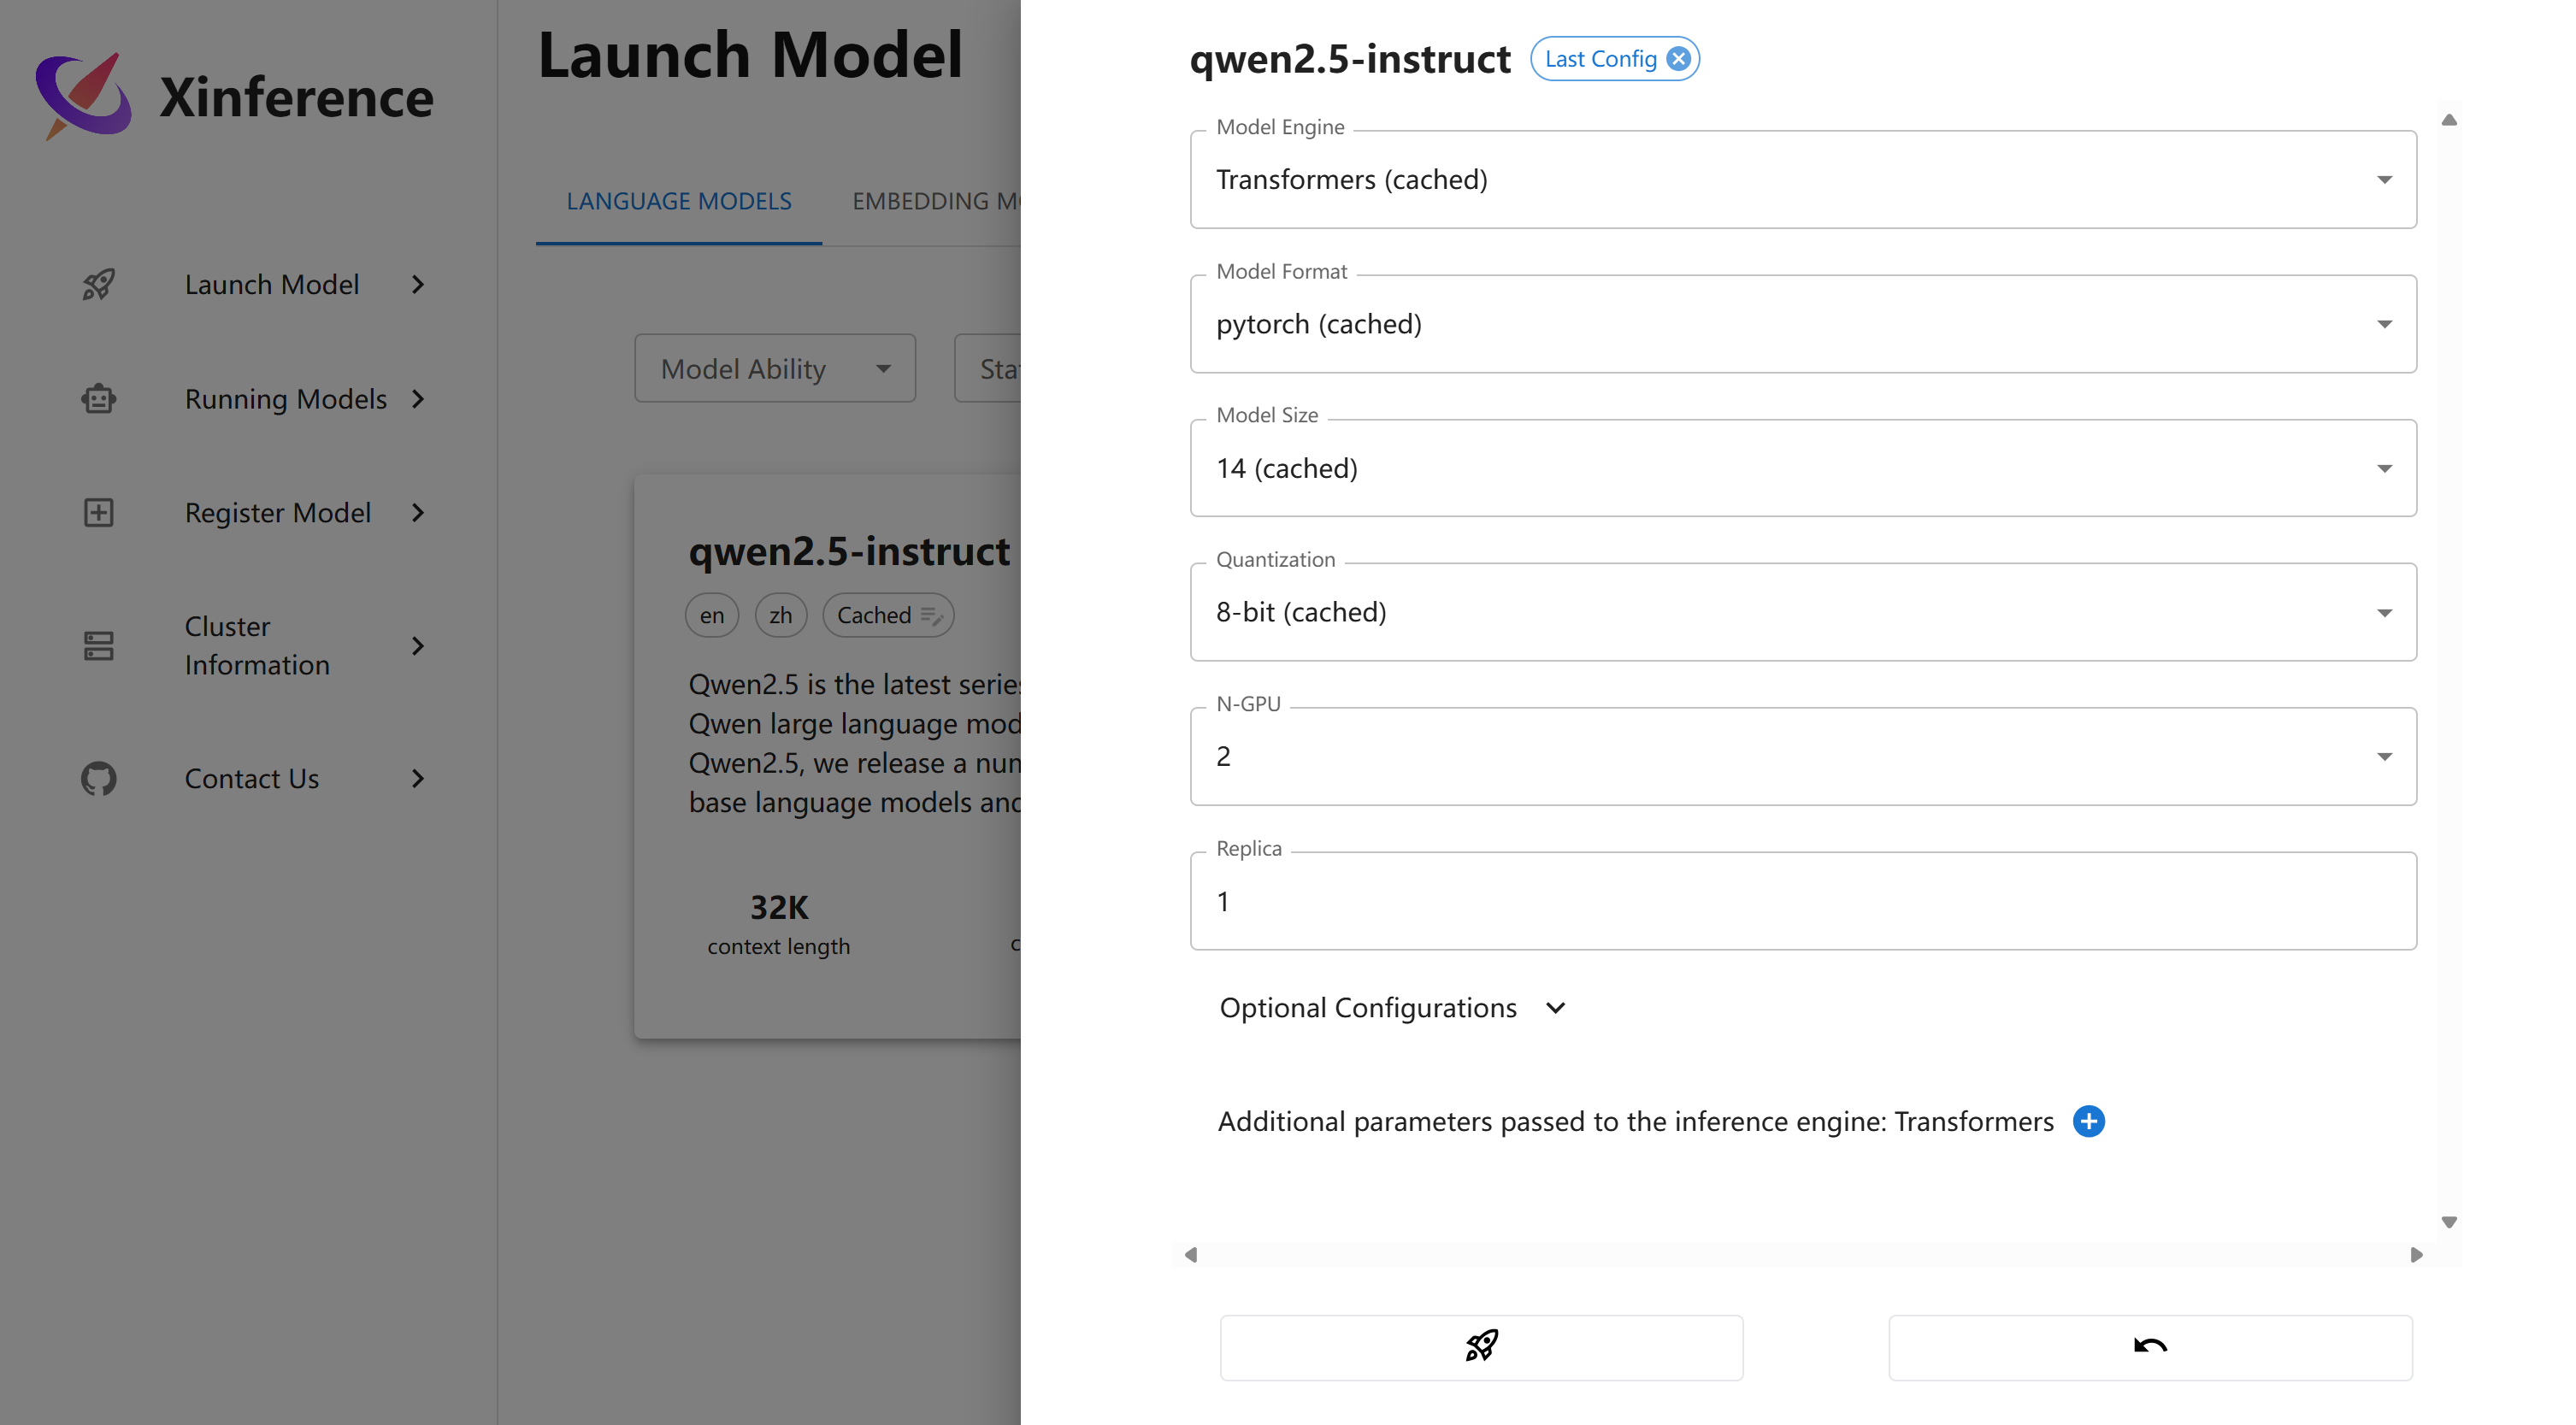Open the Quantization dropdown
The width and height of the screenshot is (2576, 1425).
(1803, 612)
